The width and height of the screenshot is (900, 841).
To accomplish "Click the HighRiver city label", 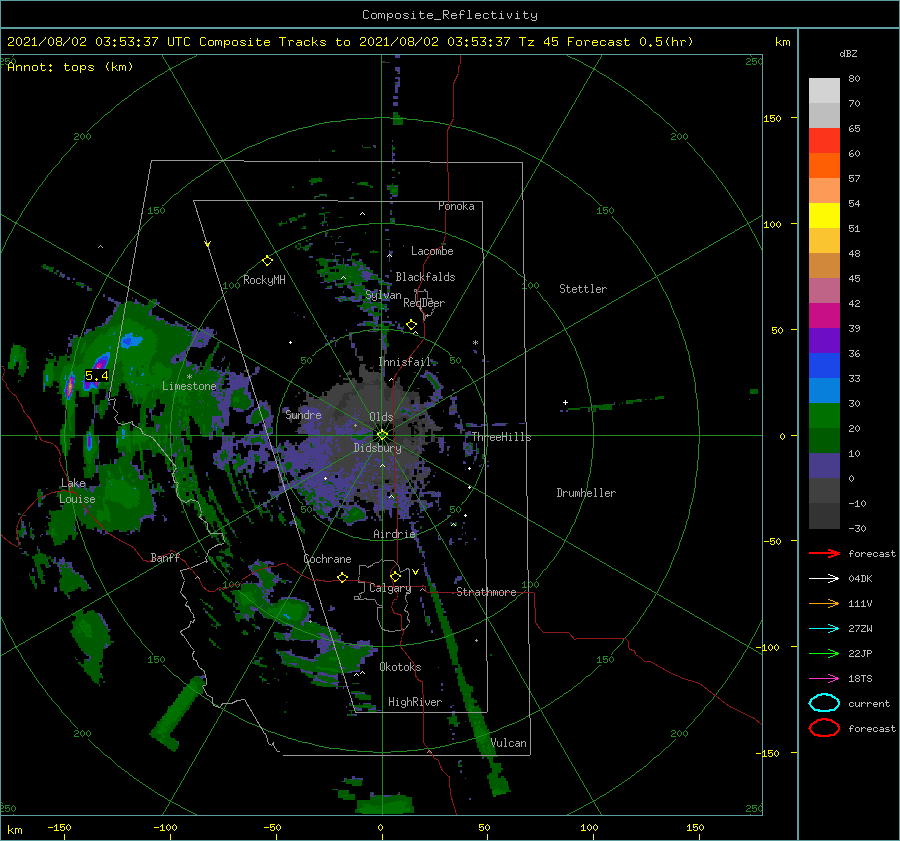I will [x=415, y=702].
